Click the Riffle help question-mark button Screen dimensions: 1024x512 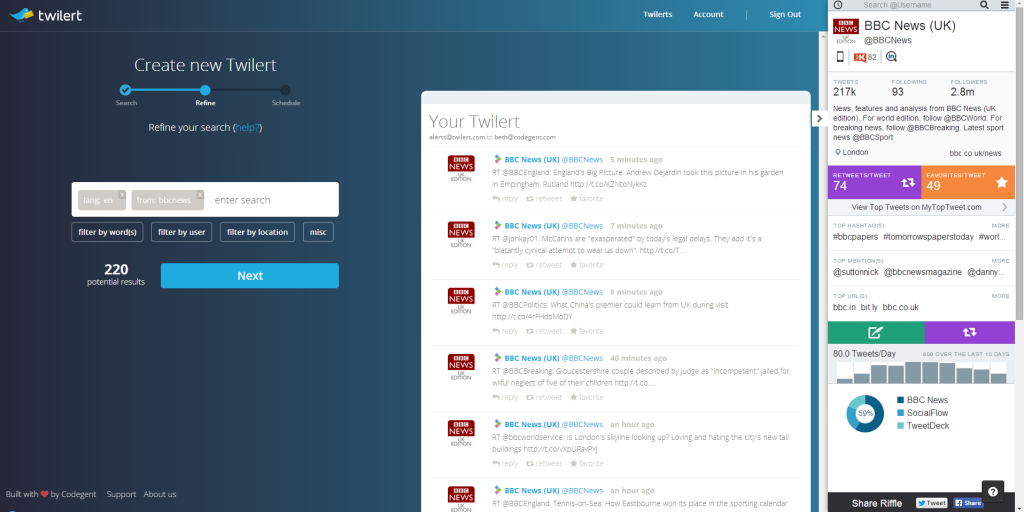993,492
